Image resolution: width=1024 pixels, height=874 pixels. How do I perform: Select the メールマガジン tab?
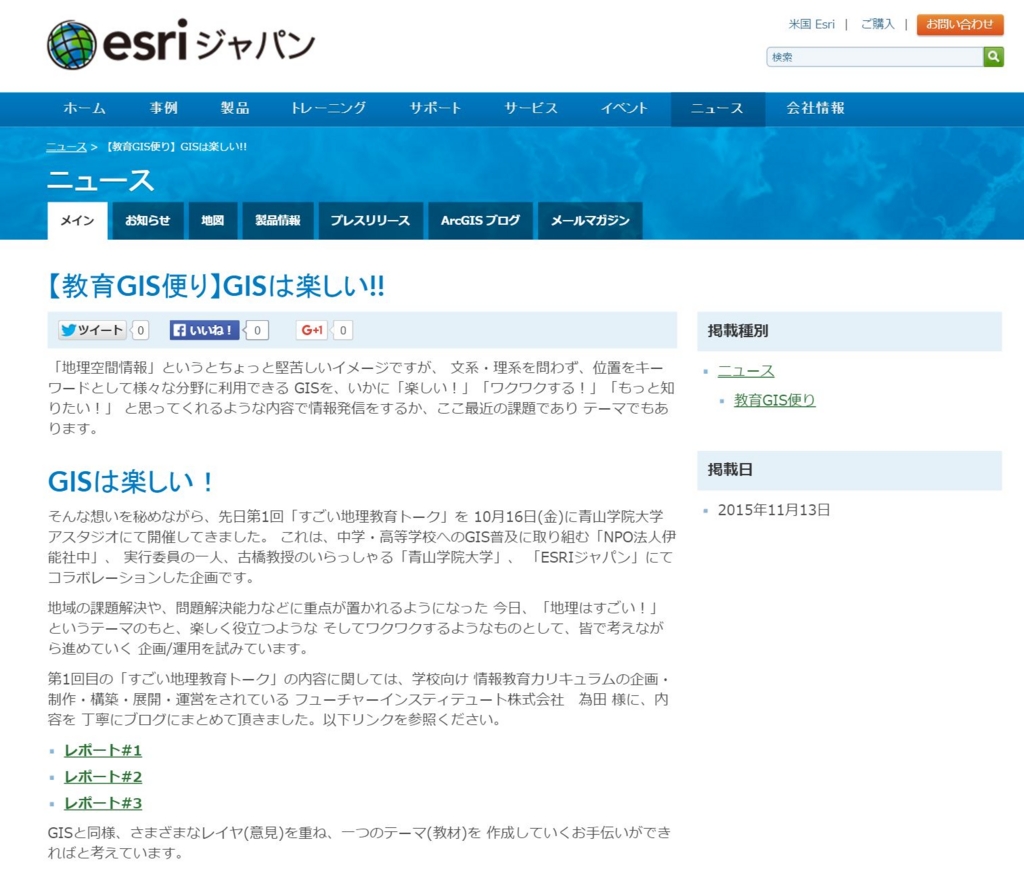[x=590, y=220]
